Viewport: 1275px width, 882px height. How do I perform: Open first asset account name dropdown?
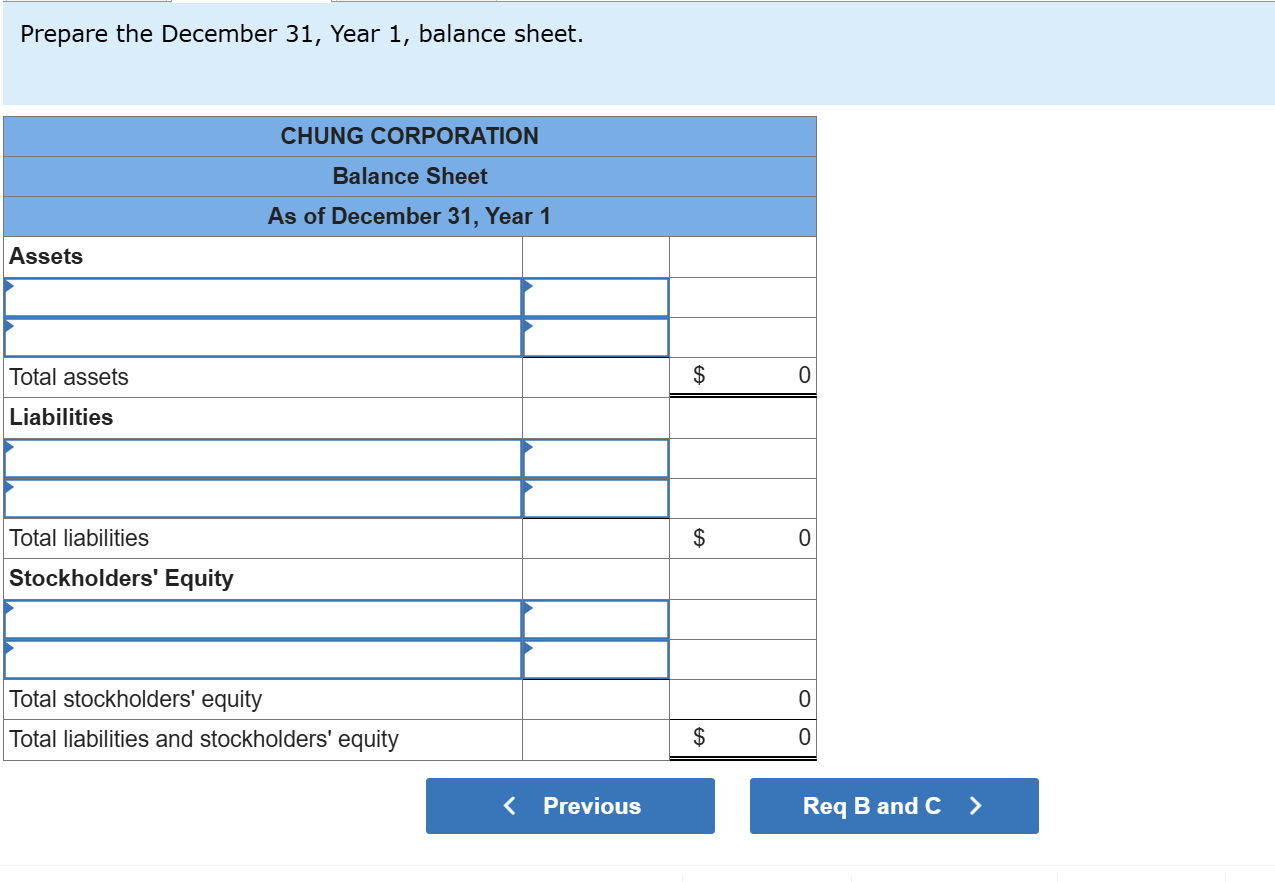coord(263,298)
